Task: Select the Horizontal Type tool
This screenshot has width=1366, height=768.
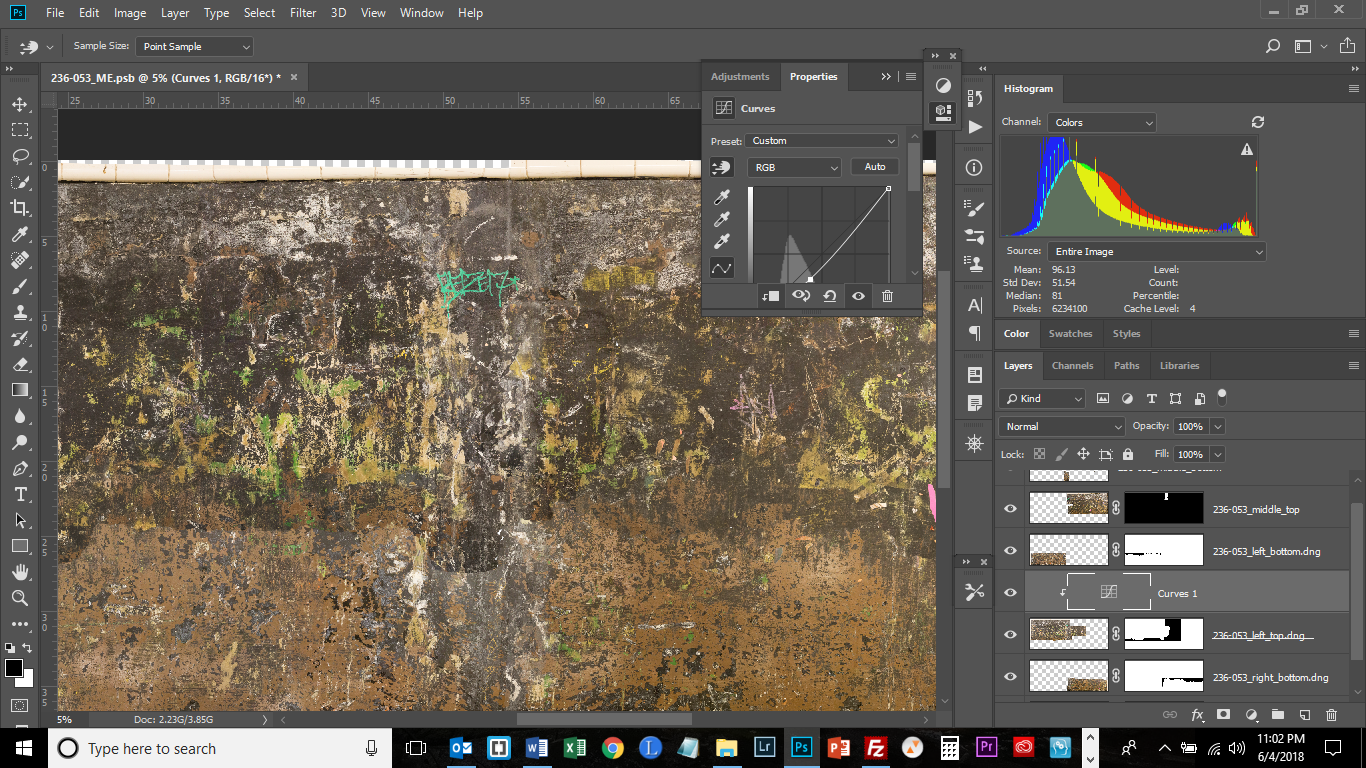Action: coord(20,495)
